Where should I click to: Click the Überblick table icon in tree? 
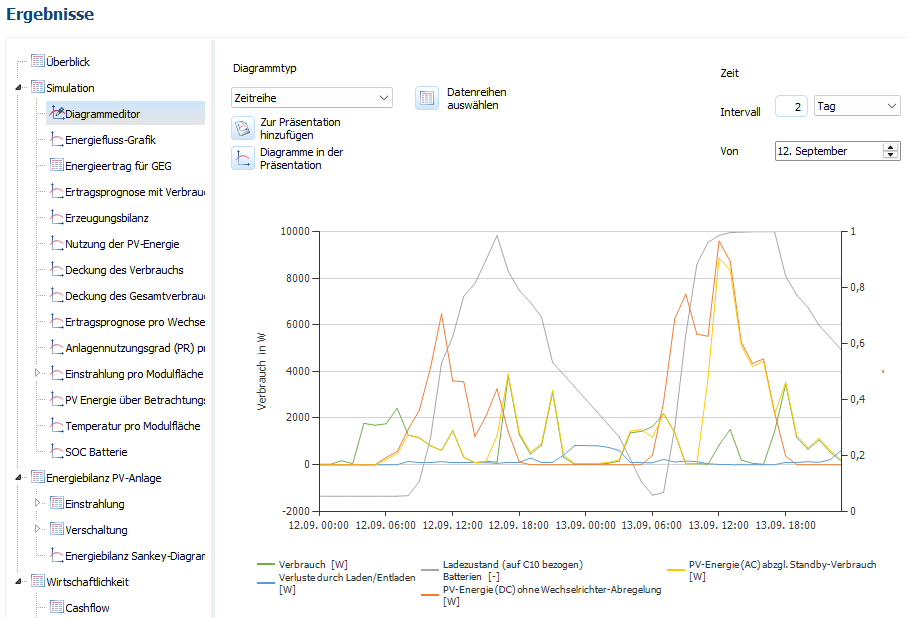(x=38, y=62)
